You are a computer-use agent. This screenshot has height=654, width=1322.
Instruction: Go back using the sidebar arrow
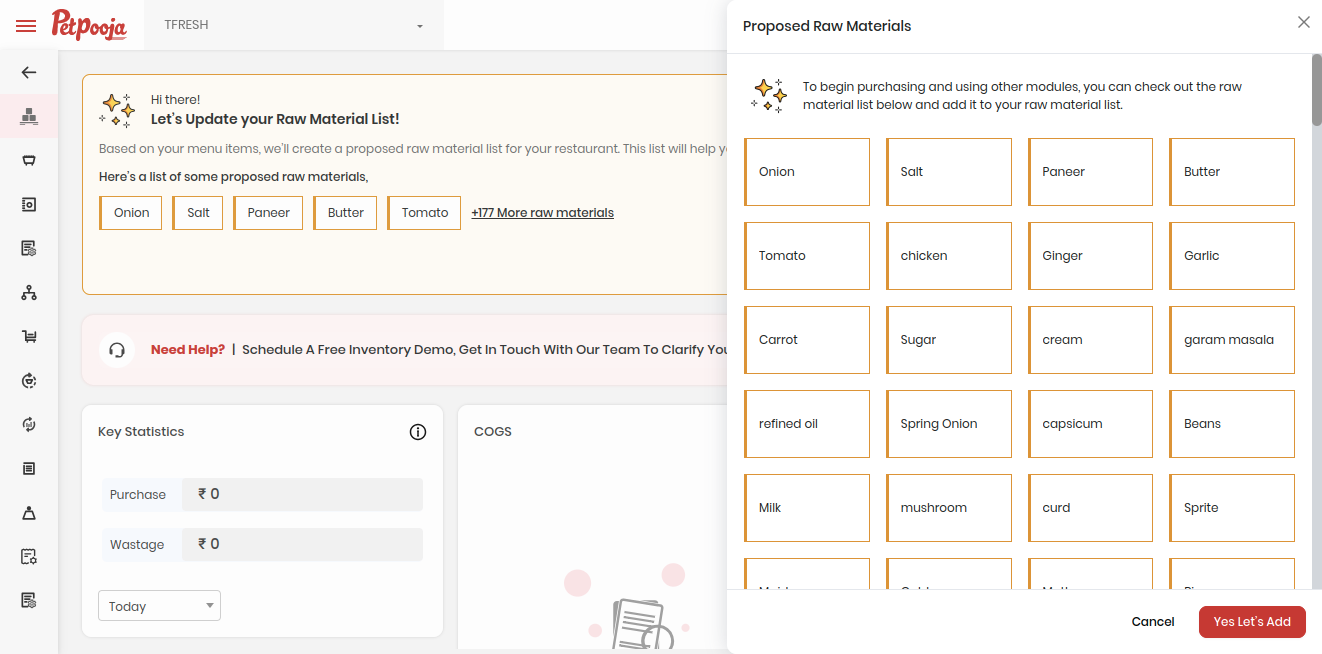[29, 72]
